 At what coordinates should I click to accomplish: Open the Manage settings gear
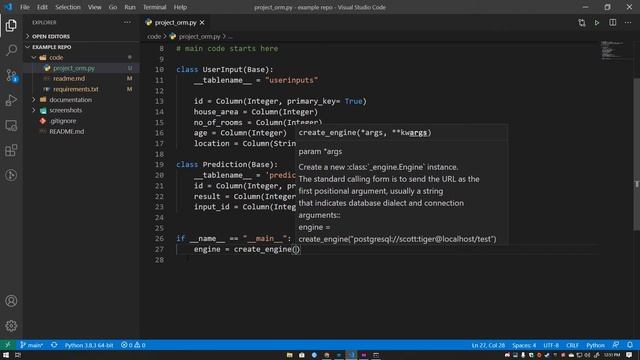(x=11, y=326)
